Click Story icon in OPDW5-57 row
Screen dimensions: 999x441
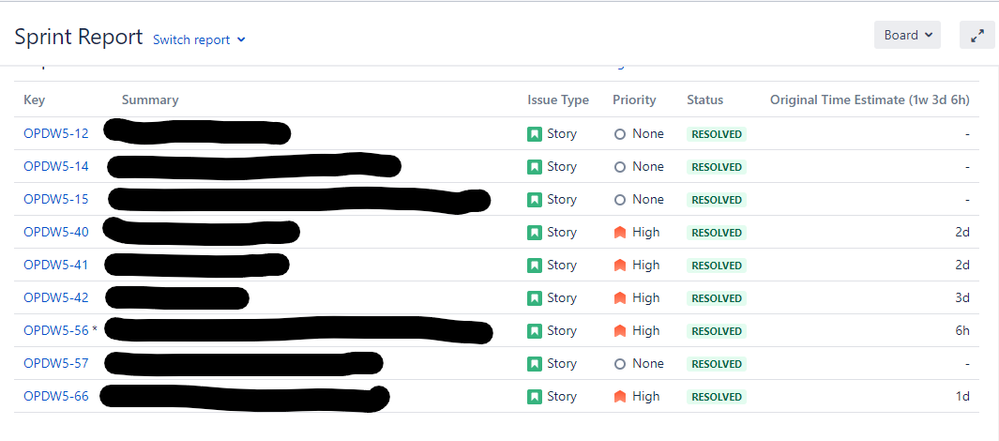535,364
